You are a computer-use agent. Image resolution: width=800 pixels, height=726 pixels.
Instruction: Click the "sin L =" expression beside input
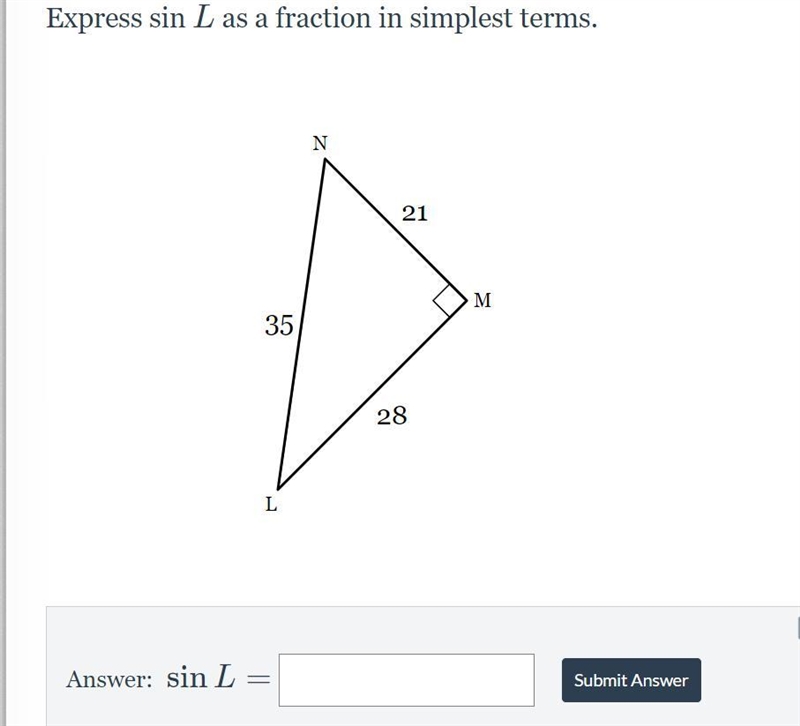218,679
